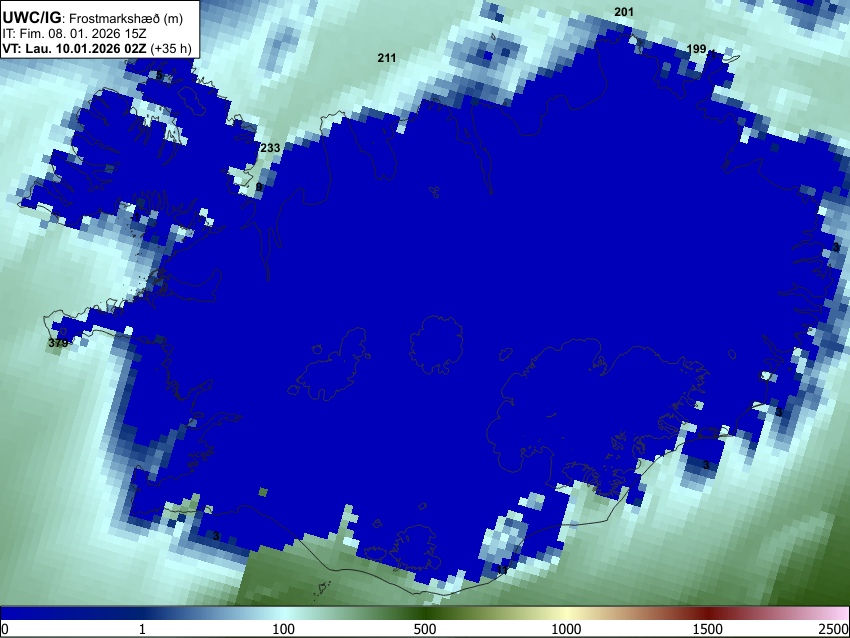The width and height of the screenshot is (850, 638).
Task: Click the "0" label on the color scale
Action: [5, 629]
